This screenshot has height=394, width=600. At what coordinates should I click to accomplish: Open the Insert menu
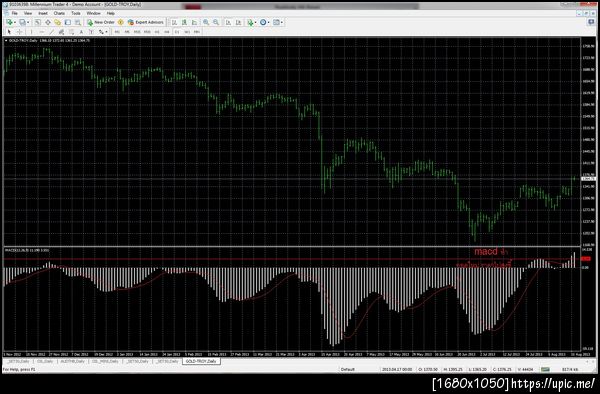pos(43,13)
